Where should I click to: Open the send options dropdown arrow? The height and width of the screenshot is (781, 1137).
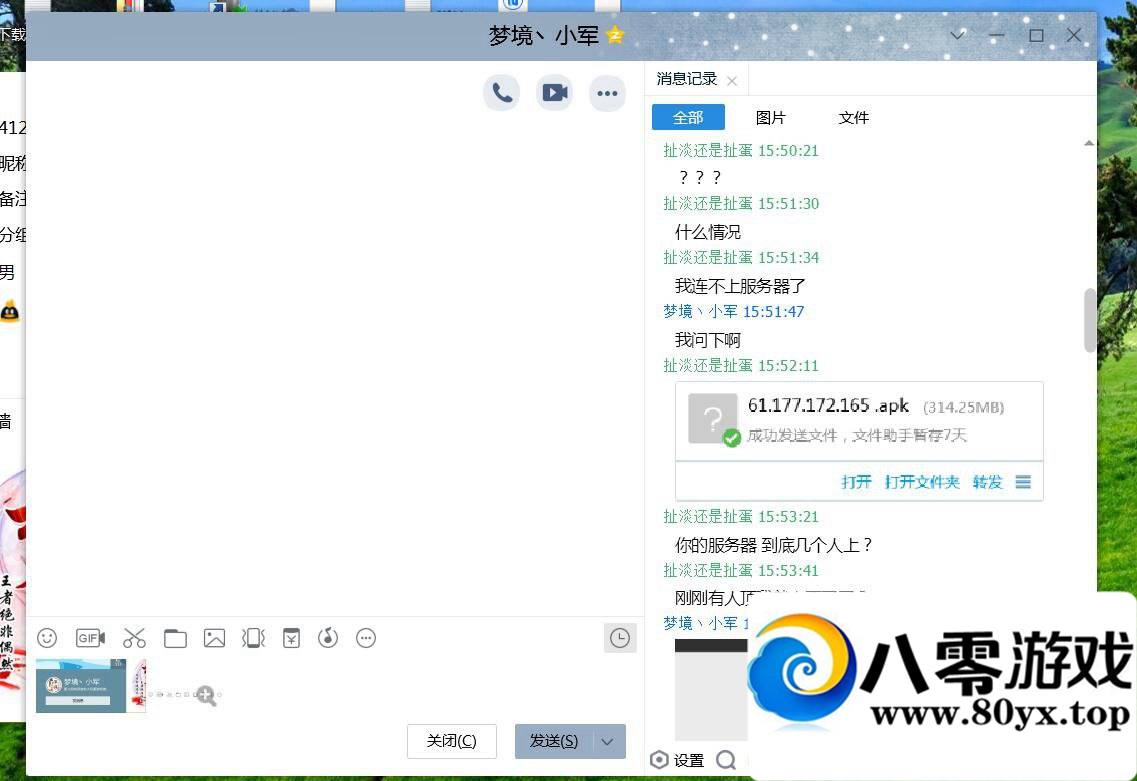[606, 741]
